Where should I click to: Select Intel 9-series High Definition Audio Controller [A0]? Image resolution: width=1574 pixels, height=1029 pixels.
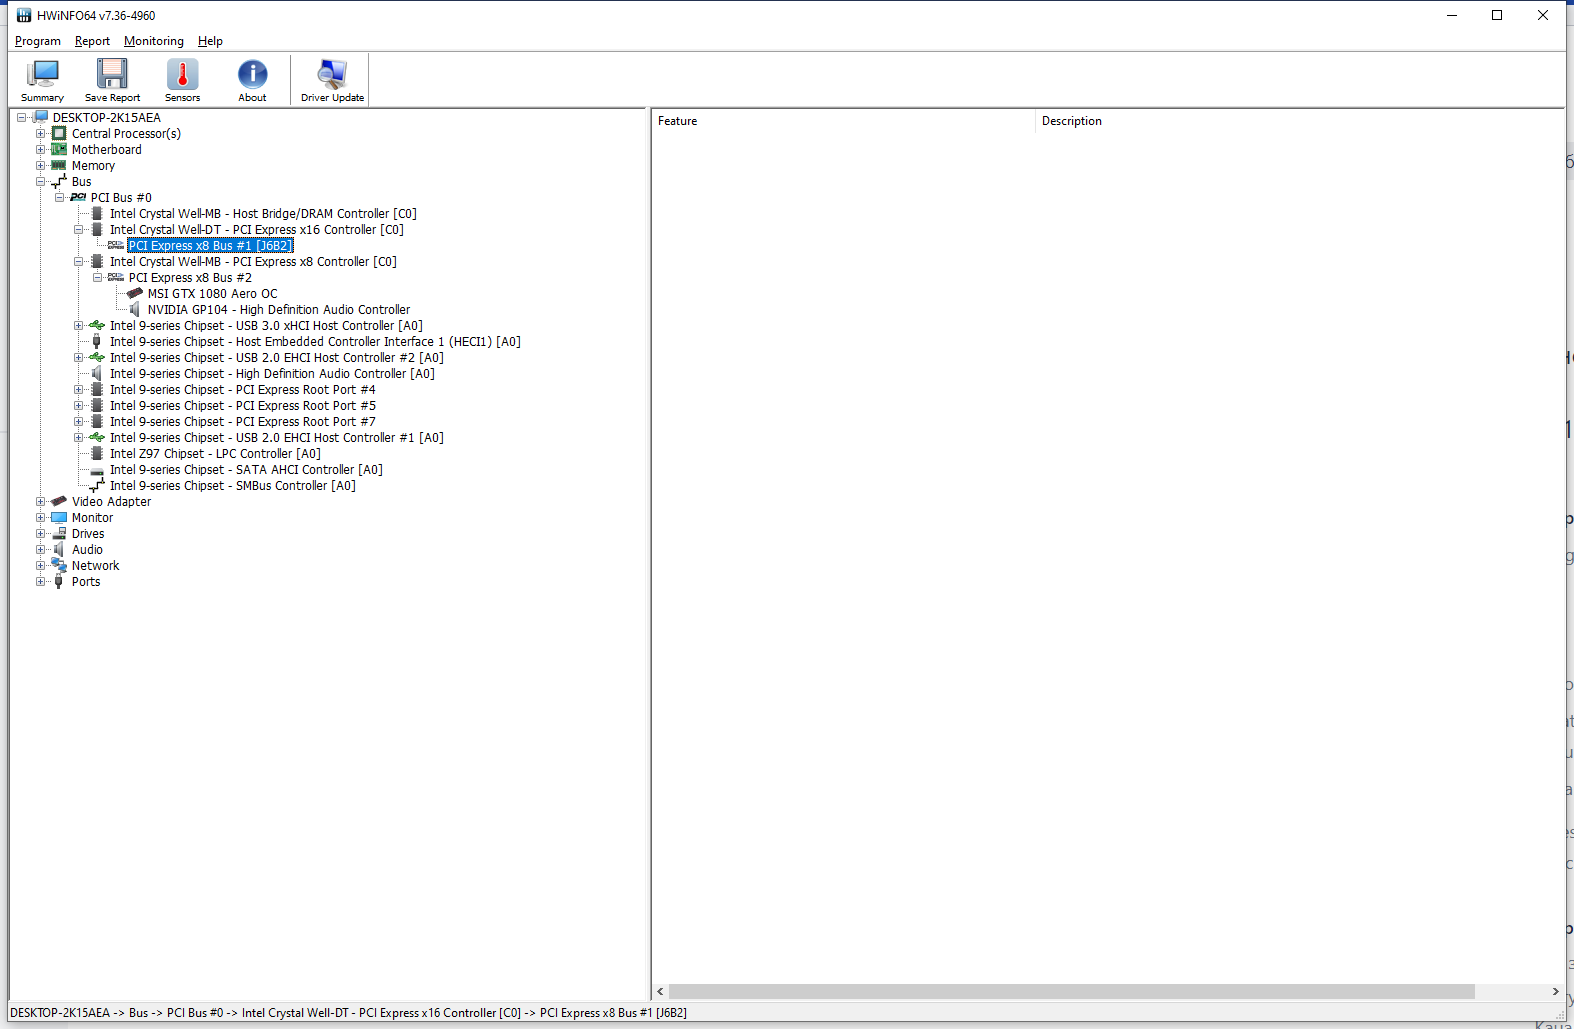[272, 373]
